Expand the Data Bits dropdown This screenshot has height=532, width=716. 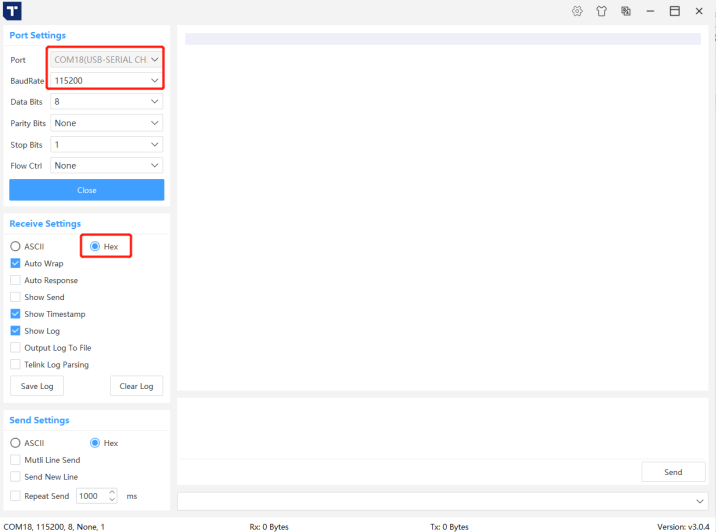pos(106,101)
